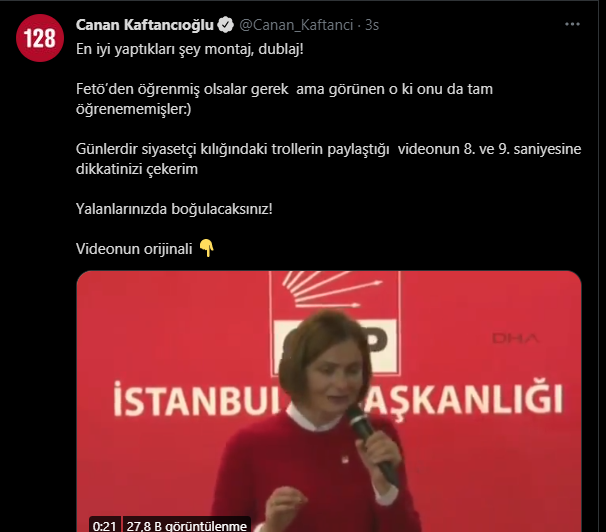Play the embedded CHP speech video
Image resolution: width=606 pixels, height=532 pixels.
[329, 401]
